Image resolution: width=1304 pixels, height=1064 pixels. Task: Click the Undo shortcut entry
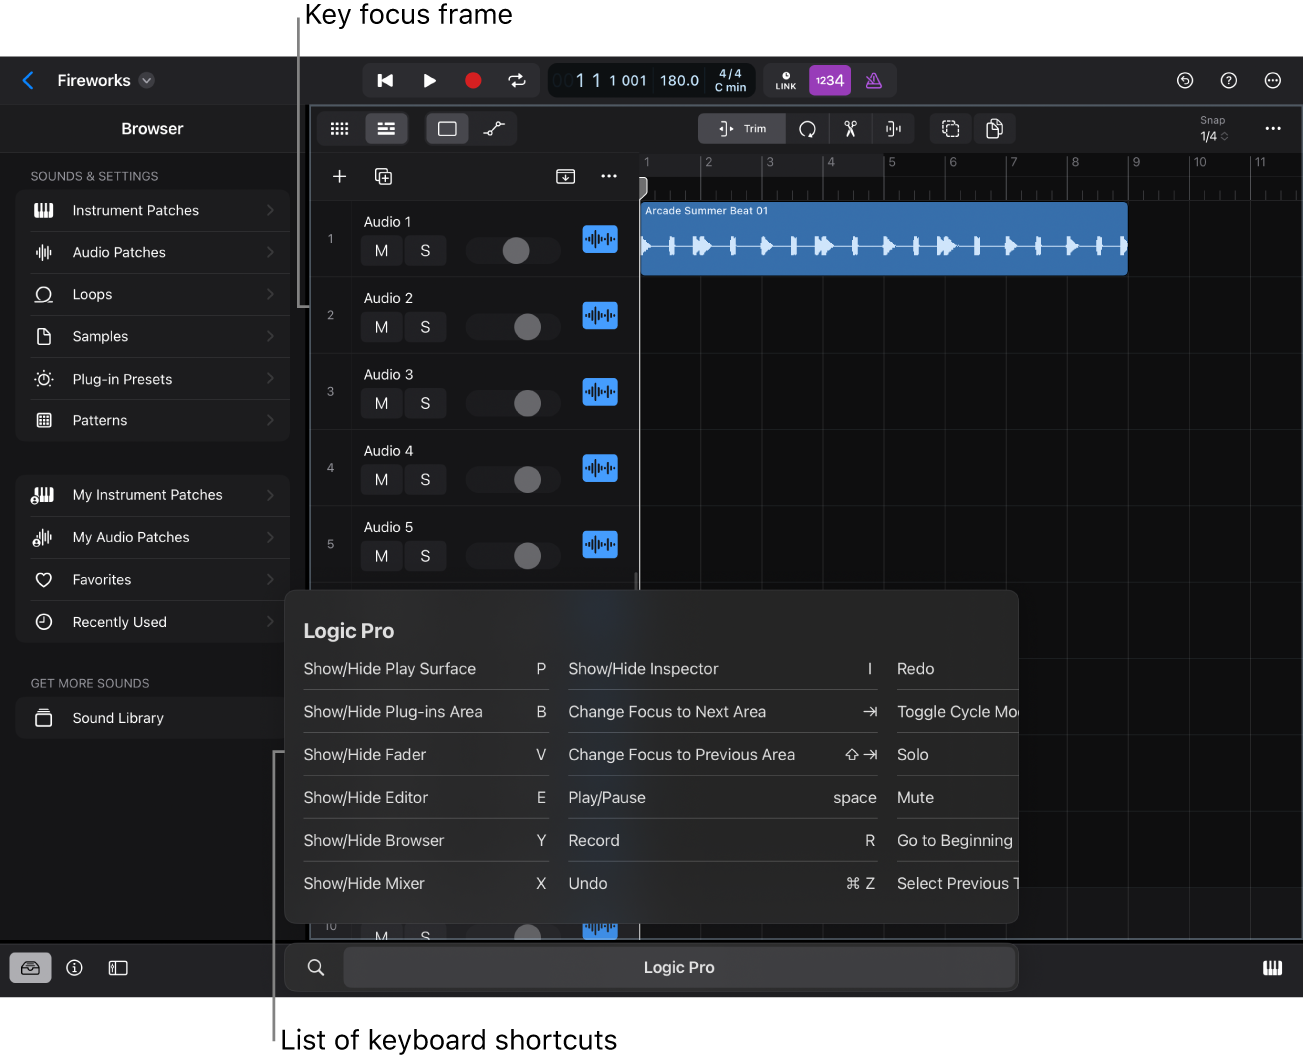click(x=722, y=884)
